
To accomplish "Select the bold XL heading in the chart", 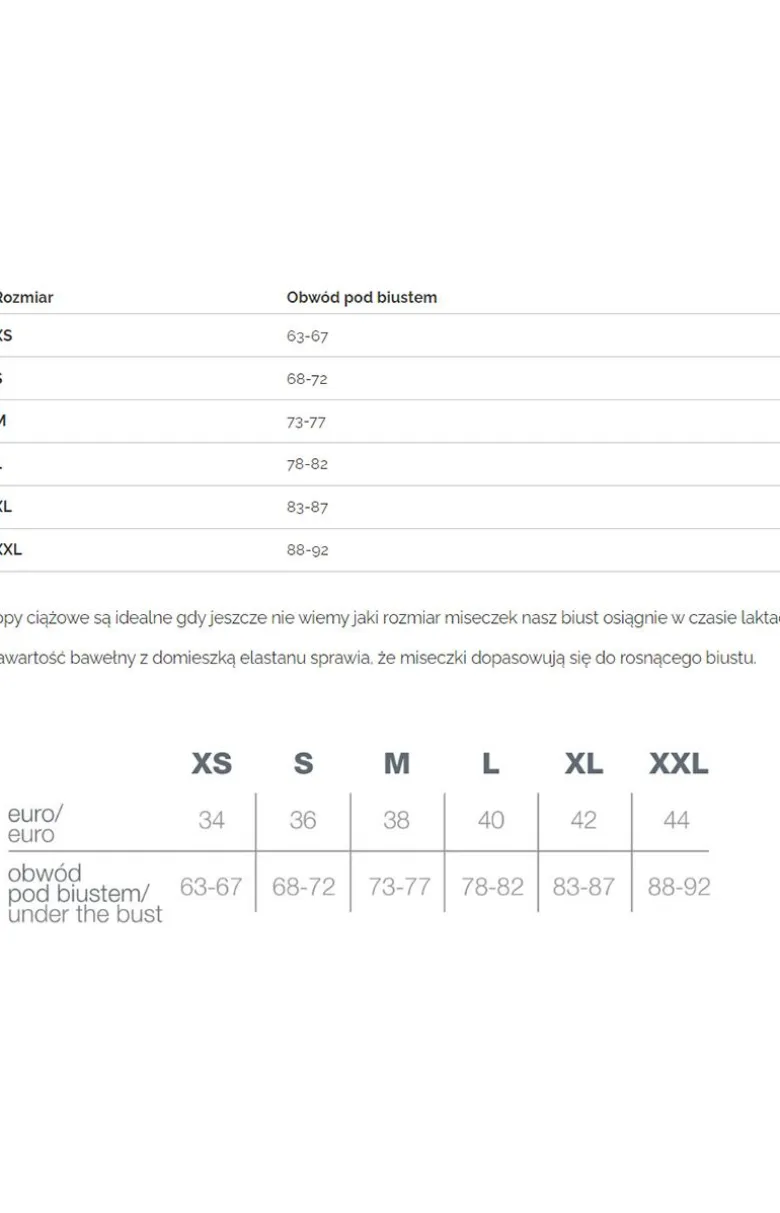I will (x=584, y=764).
